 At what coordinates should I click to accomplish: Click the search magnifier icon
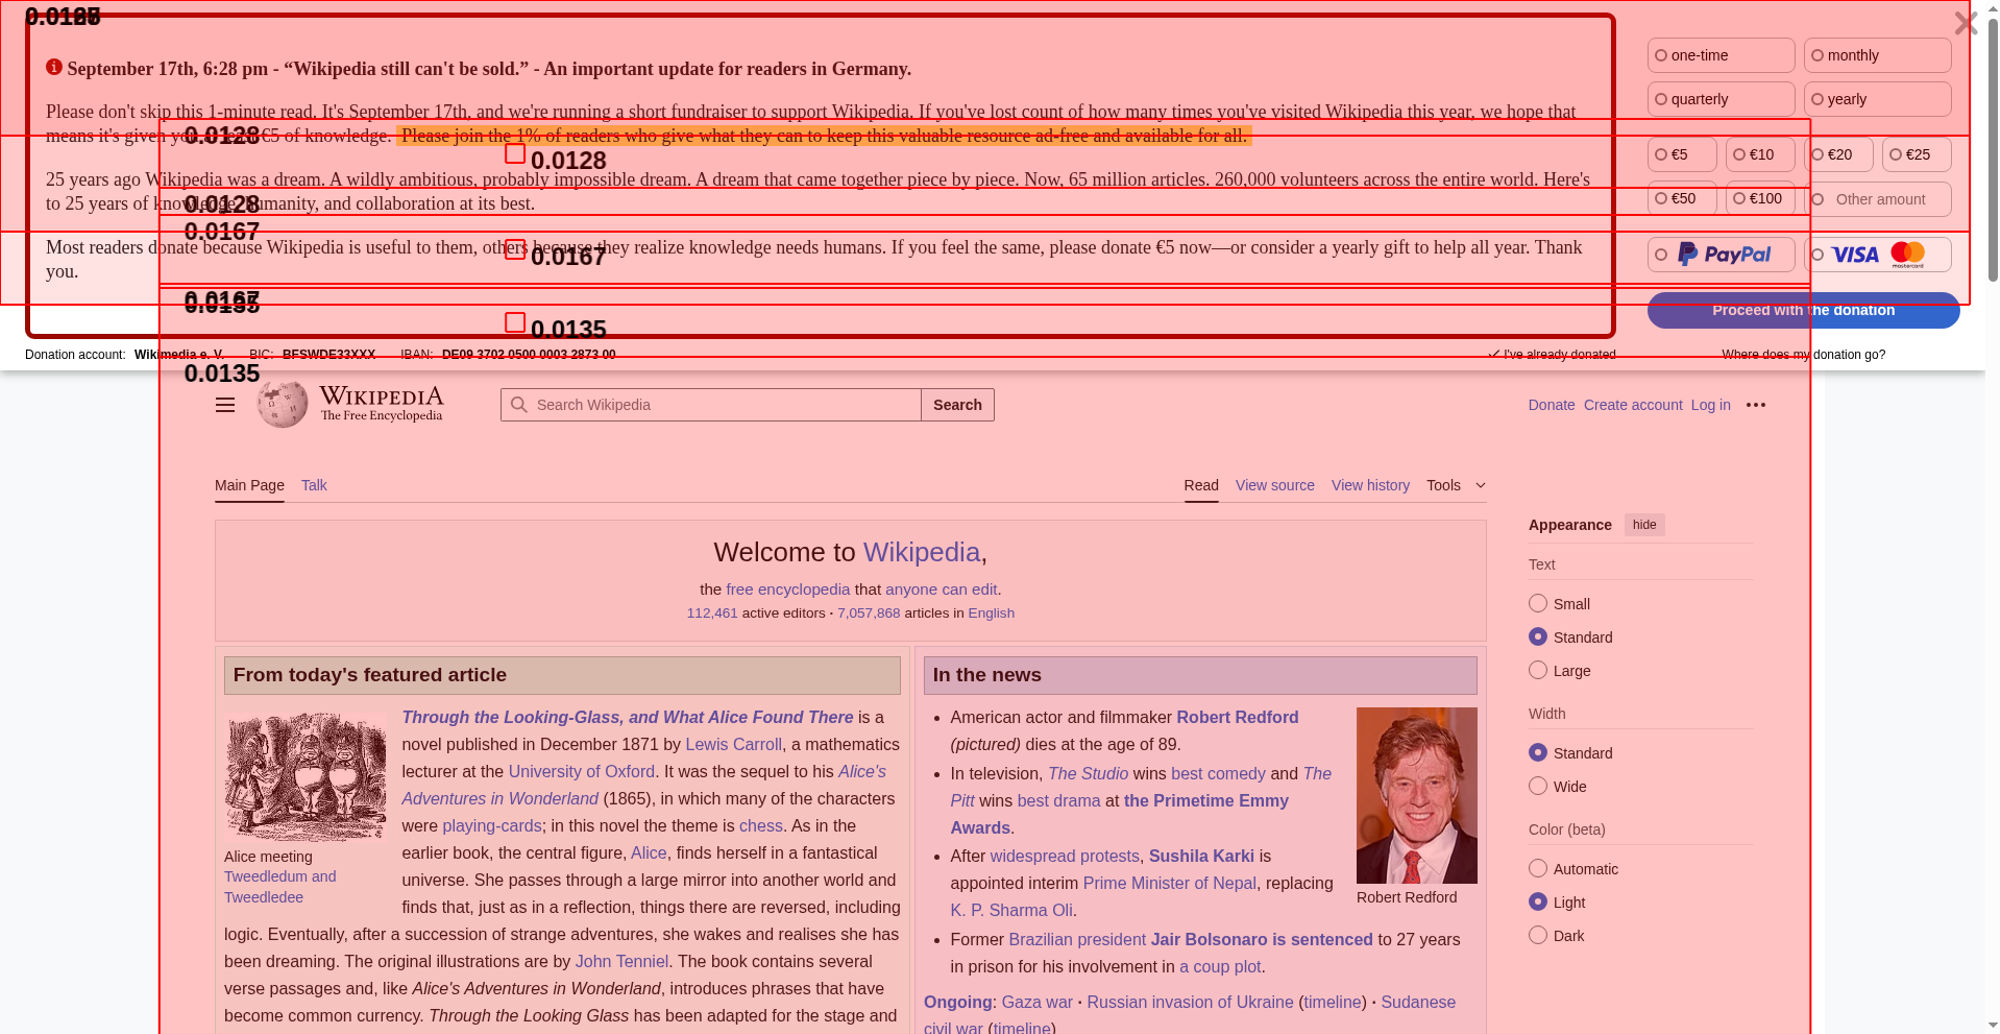(x=518, y=405)
